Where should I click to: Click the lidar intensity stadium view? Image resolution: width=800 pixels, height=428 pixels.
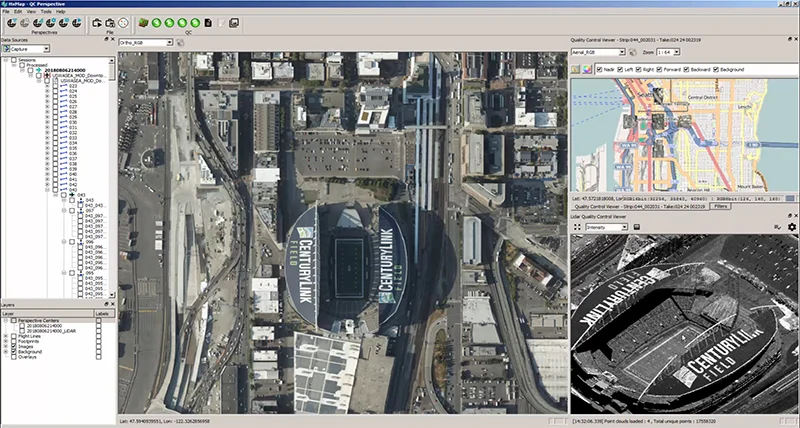click(685, 324)
